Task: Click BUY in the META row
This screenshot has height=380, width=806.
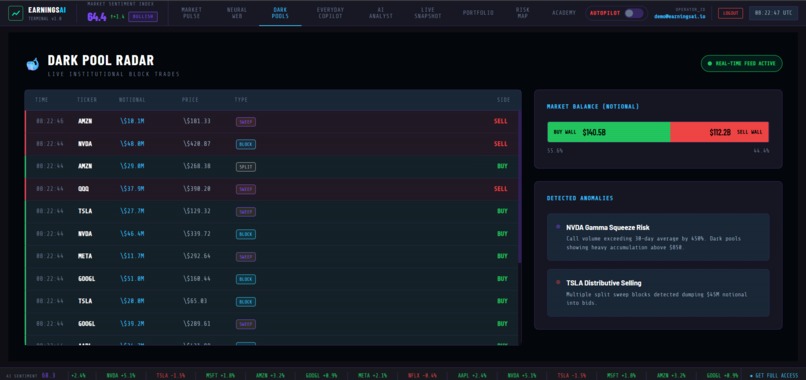Action: [x=502, y=256]
